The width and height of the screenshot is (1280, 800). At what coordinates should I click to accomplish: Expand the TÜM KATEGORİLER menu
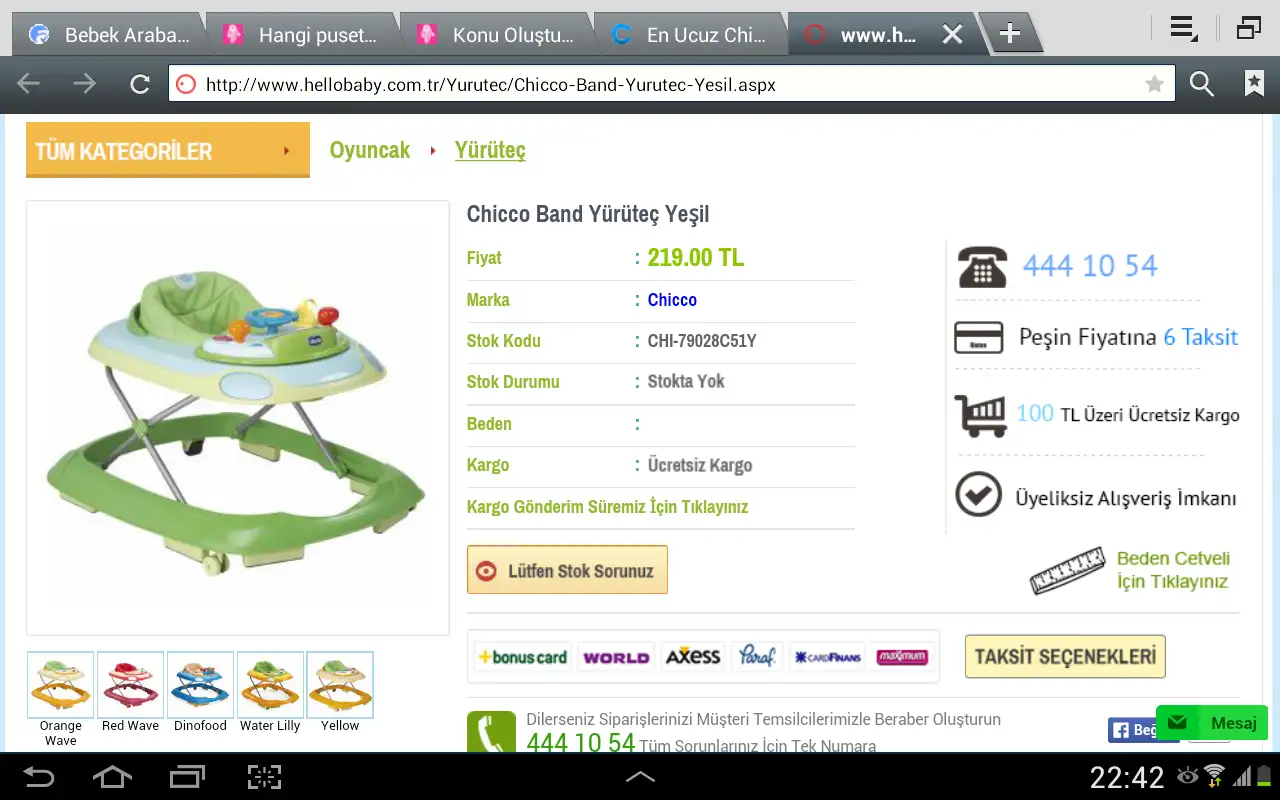[167, 151]
